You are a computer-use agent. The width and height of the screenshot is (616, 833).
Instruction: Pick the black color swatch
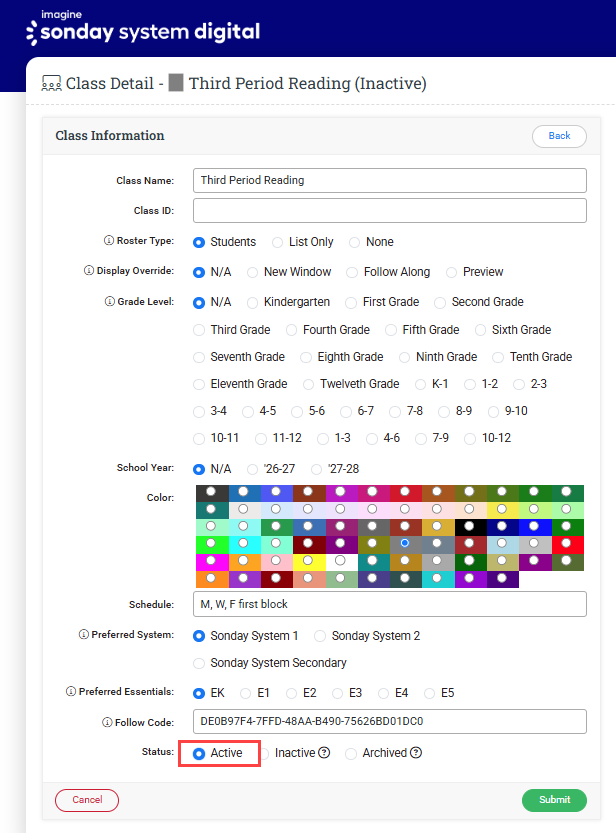pos(469,528)
